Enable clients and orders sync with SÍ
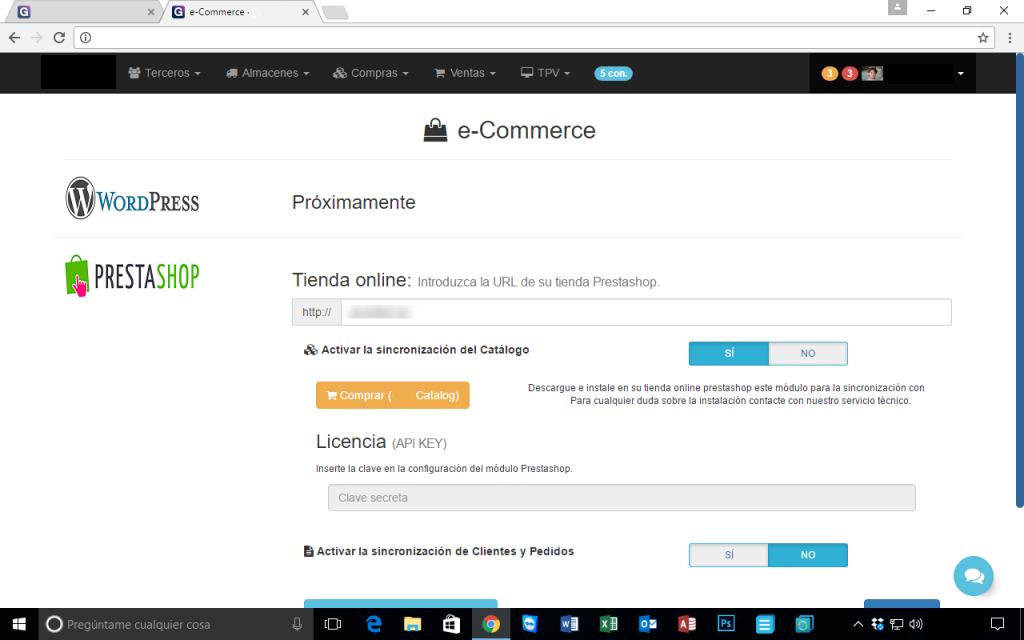Viewport: 1024px width, 640px height. tap(729, 555)
